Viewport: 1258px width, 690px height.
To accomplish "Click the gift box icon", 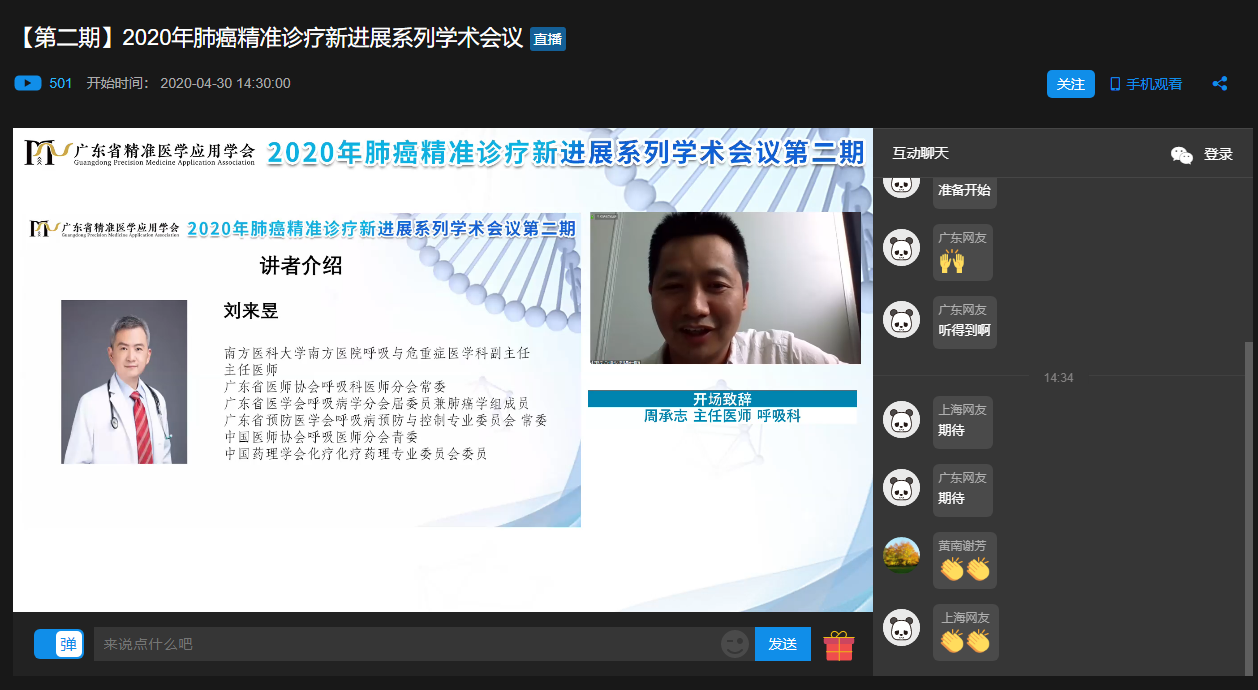I will [x=839, y=645].
